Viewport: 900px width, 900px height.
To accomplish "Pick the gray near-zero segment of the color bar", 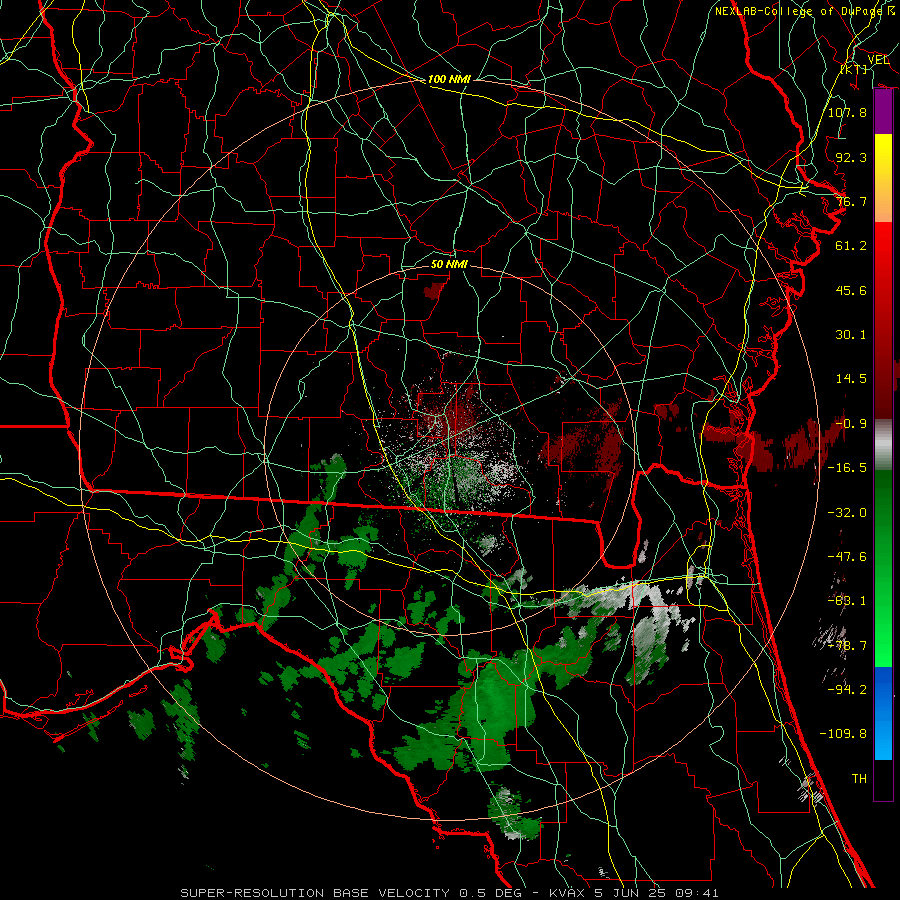I will tap(883, 445).
